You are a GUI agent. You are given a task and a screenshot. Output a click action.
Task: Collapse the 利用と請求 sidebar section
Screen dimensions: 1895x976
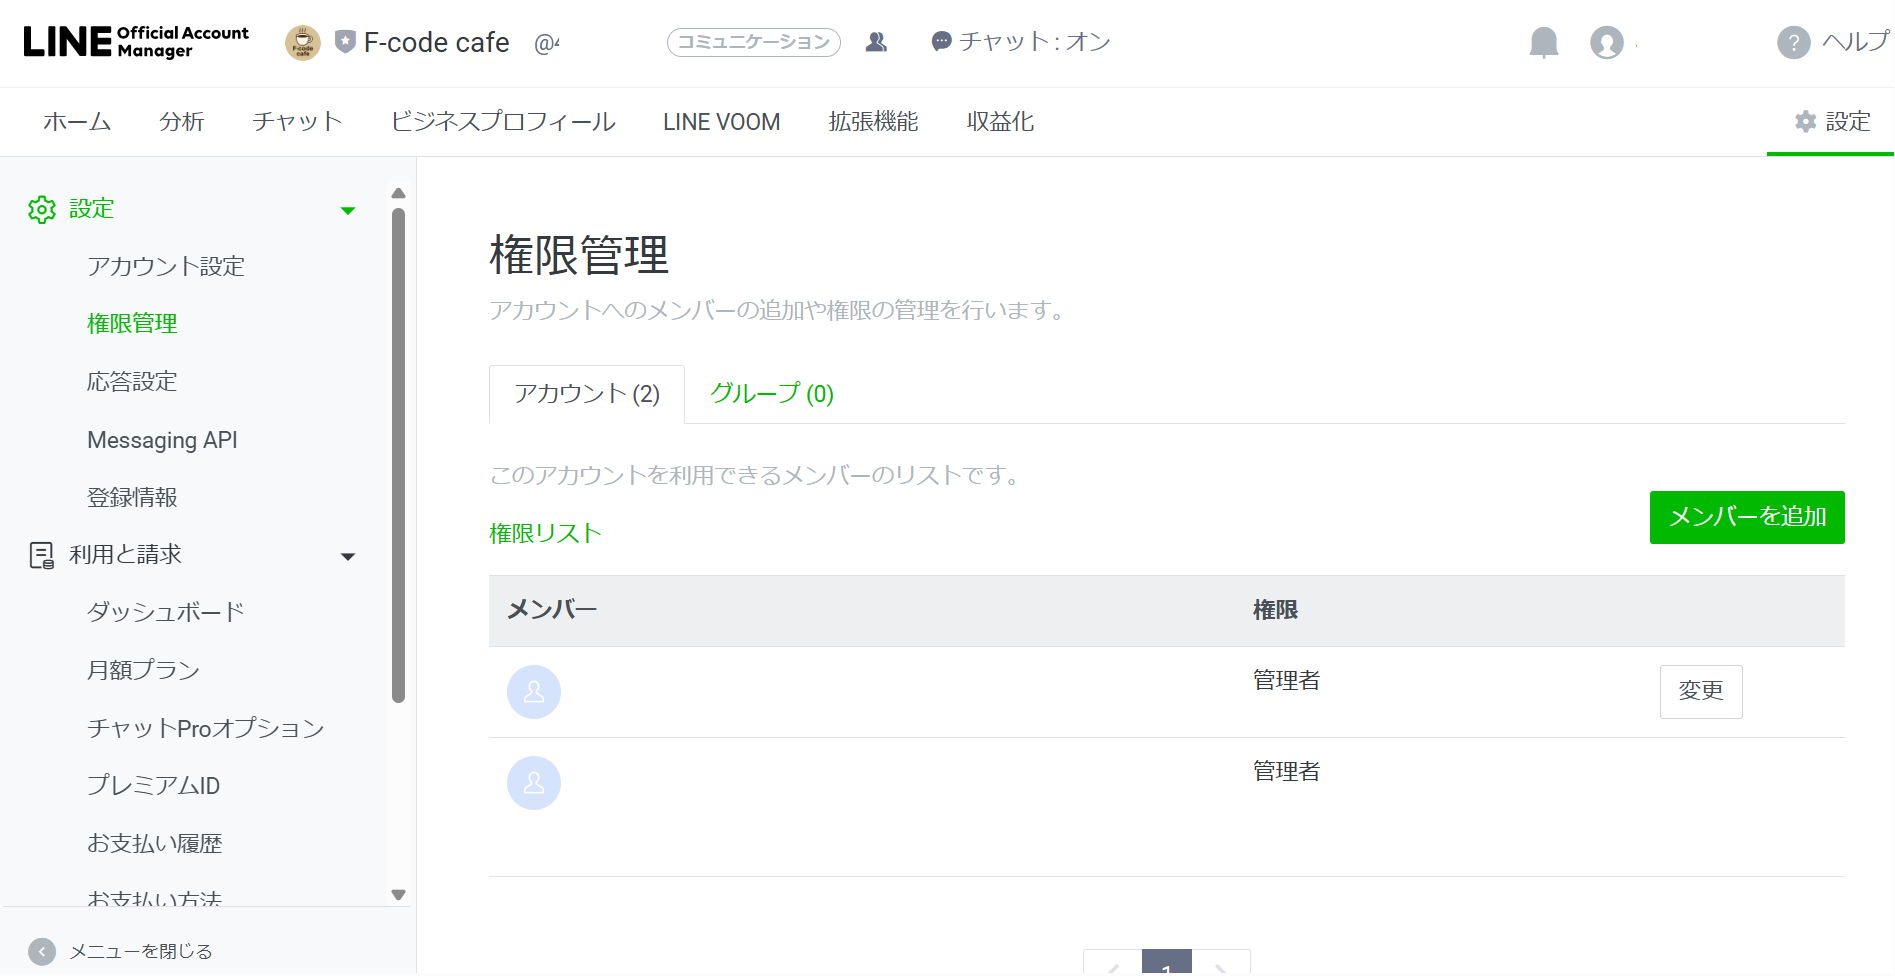pyautogui.click(x=348, y=556)
